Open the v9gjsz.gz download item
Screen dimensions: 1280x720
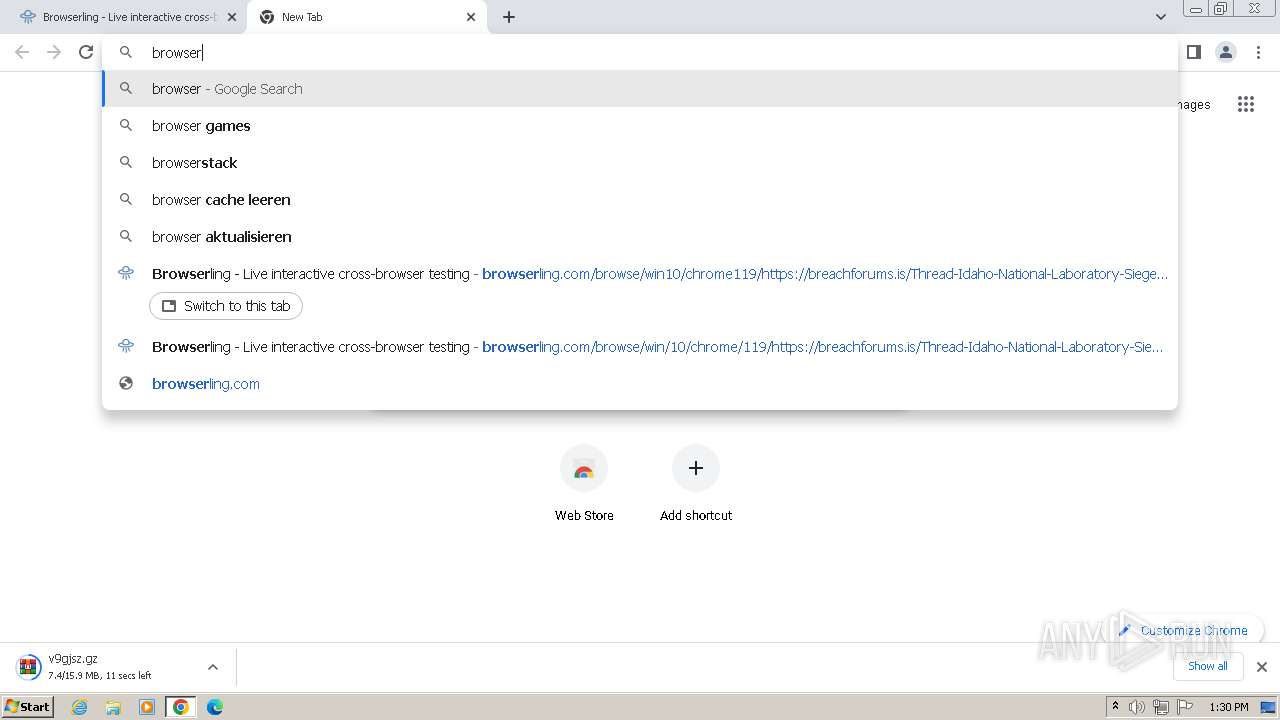(100, 667)
